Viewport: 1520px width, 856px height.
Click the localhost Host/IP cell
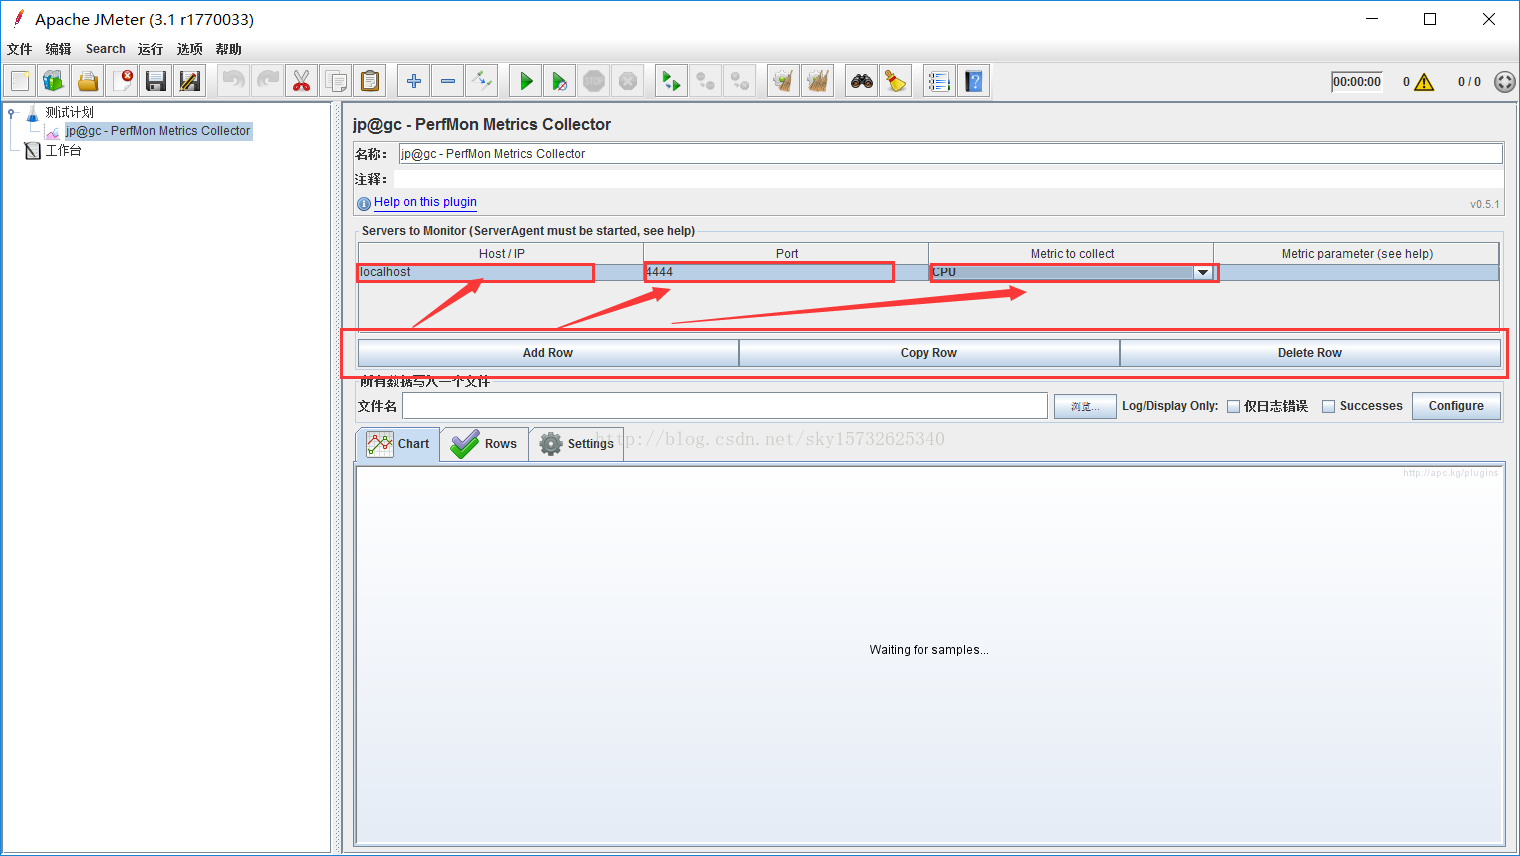coord(500,272)
